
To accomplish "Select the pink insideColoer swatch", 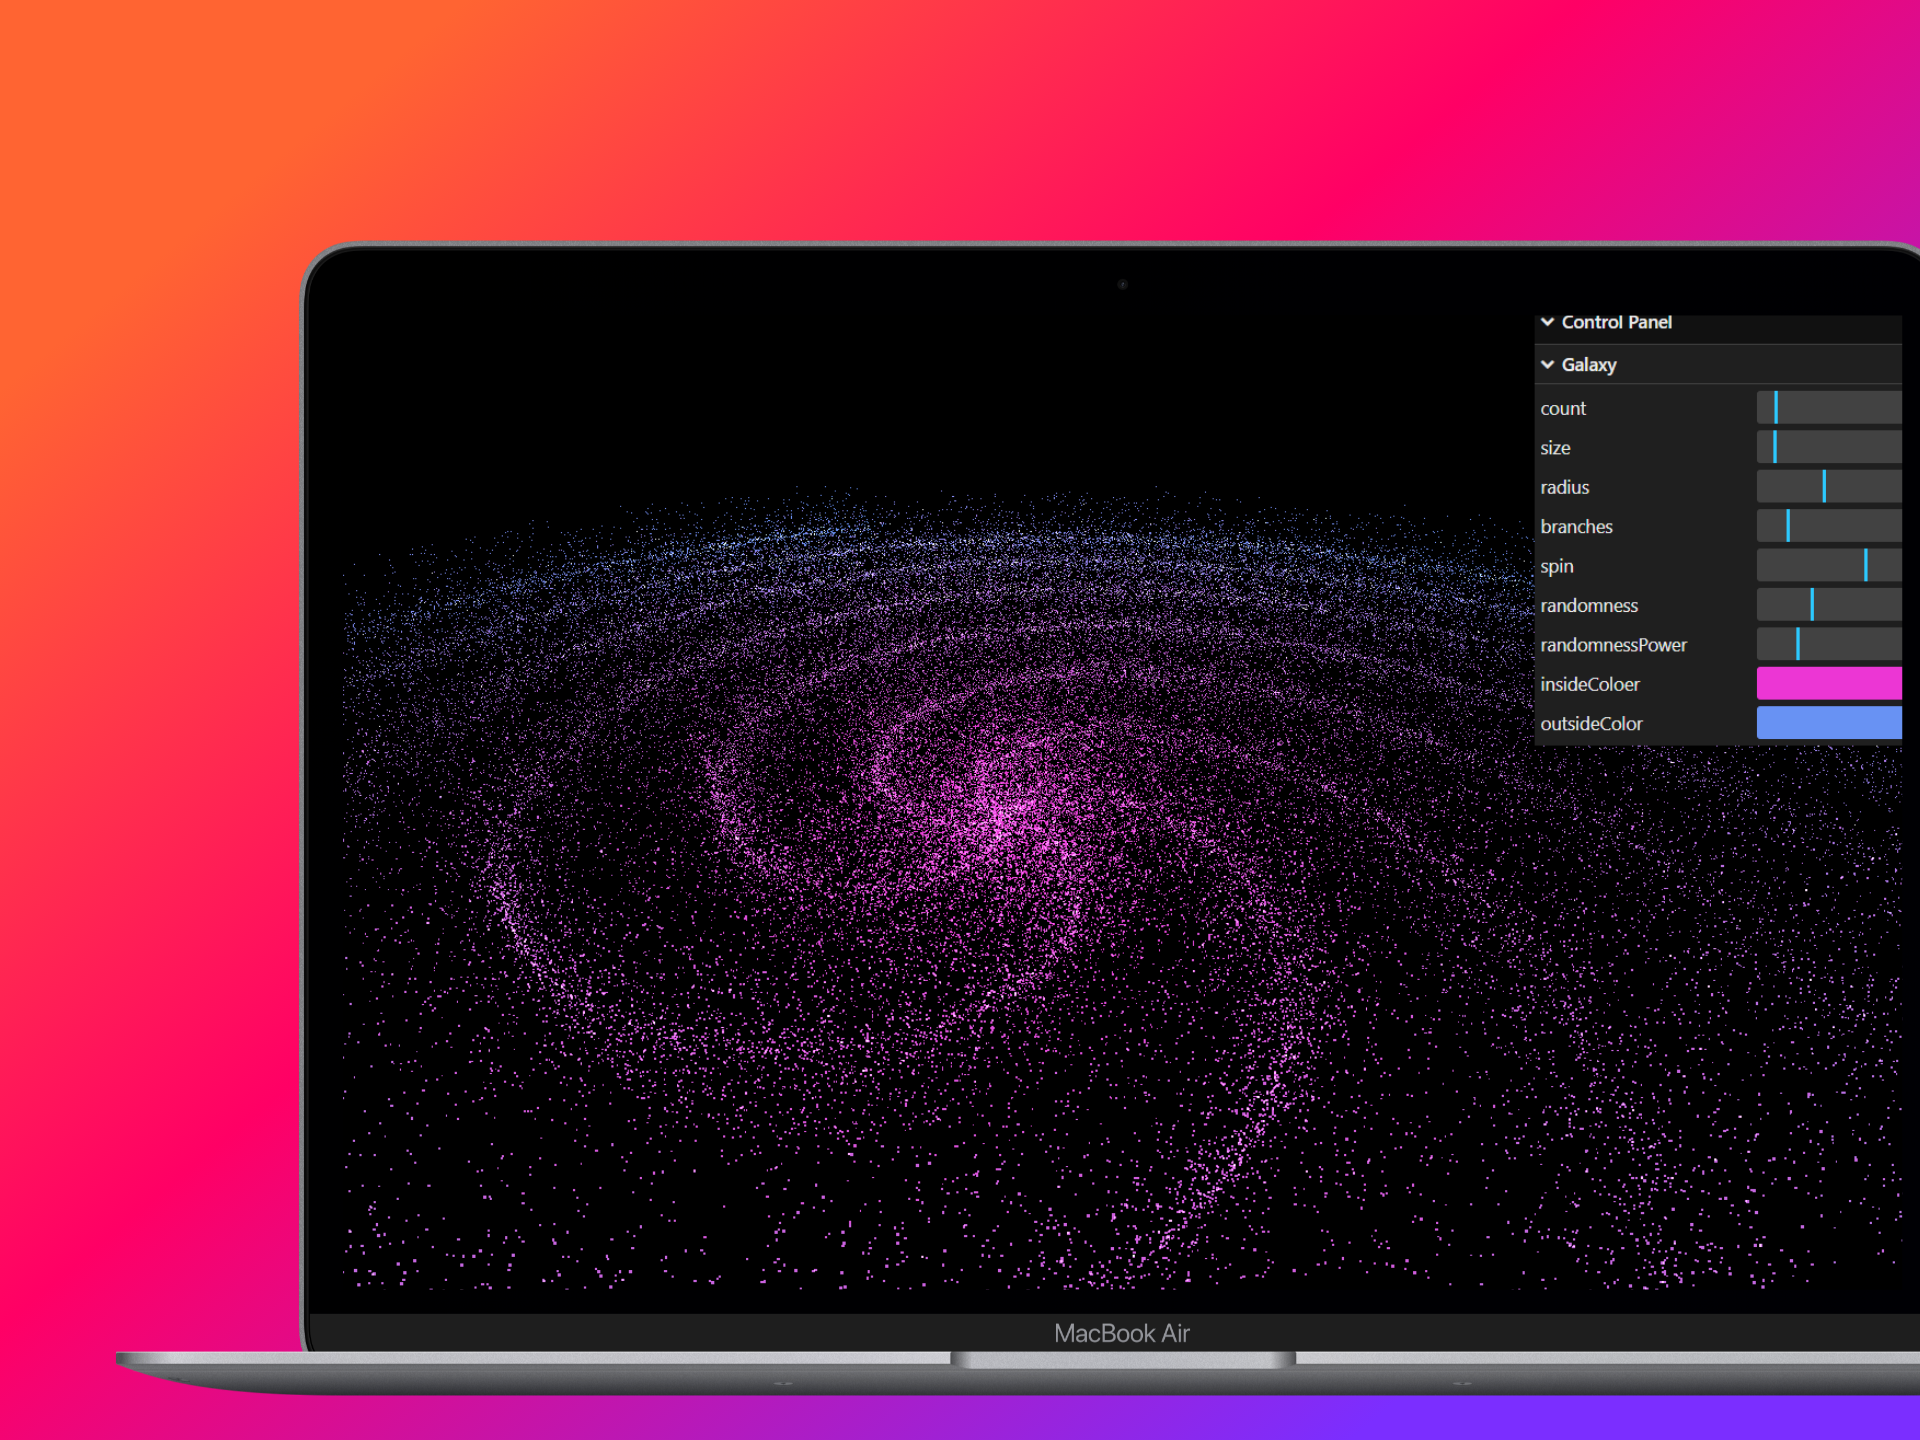I will [x=1828, y=683].
